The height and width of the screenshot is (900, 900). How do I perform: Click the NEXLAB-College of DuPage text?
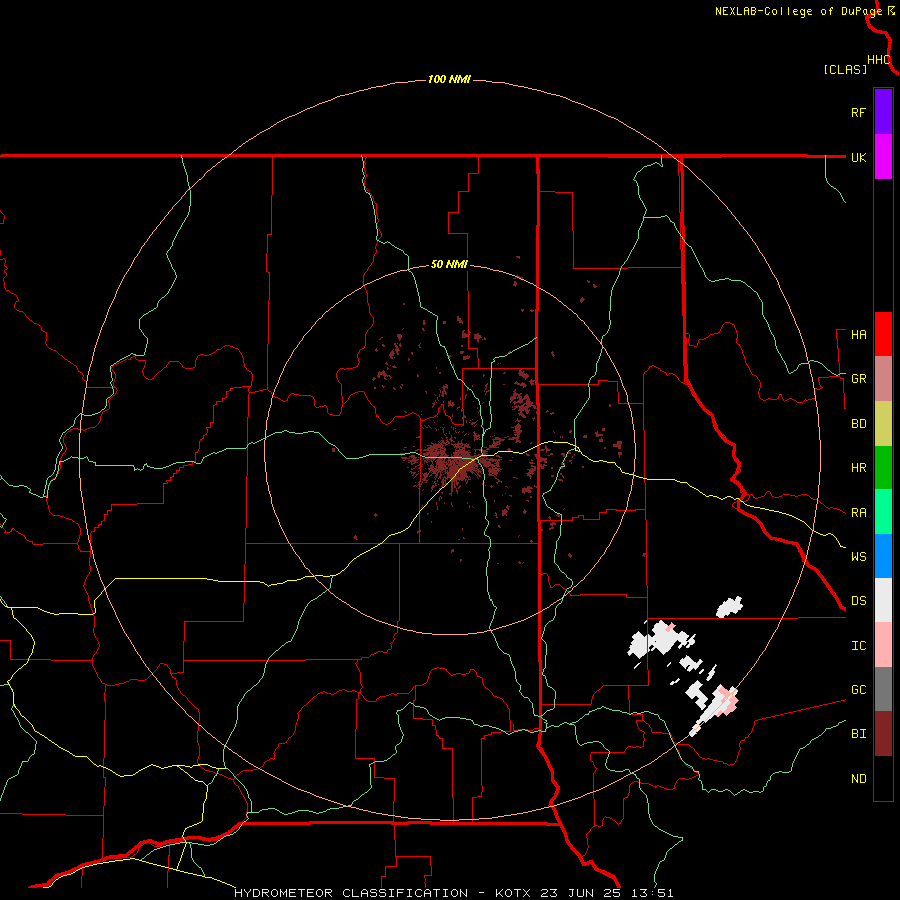[x=798, y=11]
